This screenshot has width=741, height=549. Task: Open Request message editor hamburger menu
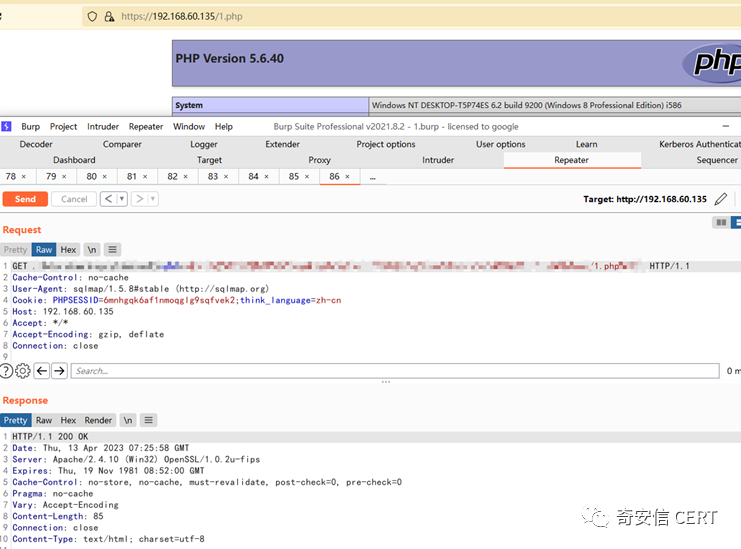pyautogui.click(x=112, y=249)
